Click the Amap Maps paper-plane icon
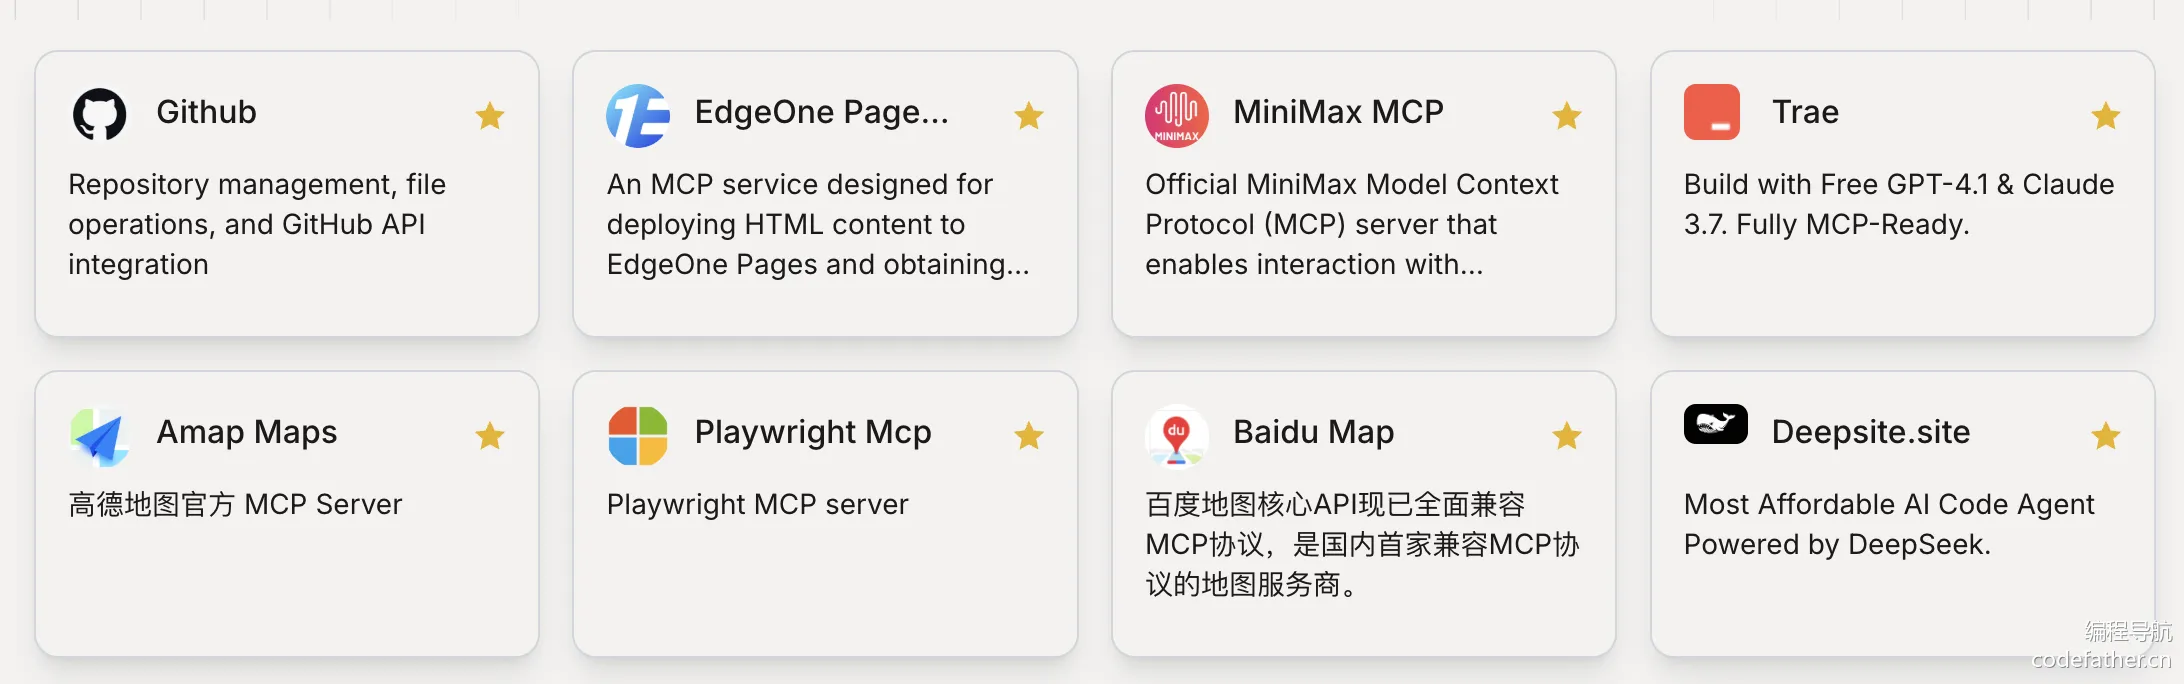Image resolution: width=2184 pixels, height=684 pixels. [x=100, y=437]
